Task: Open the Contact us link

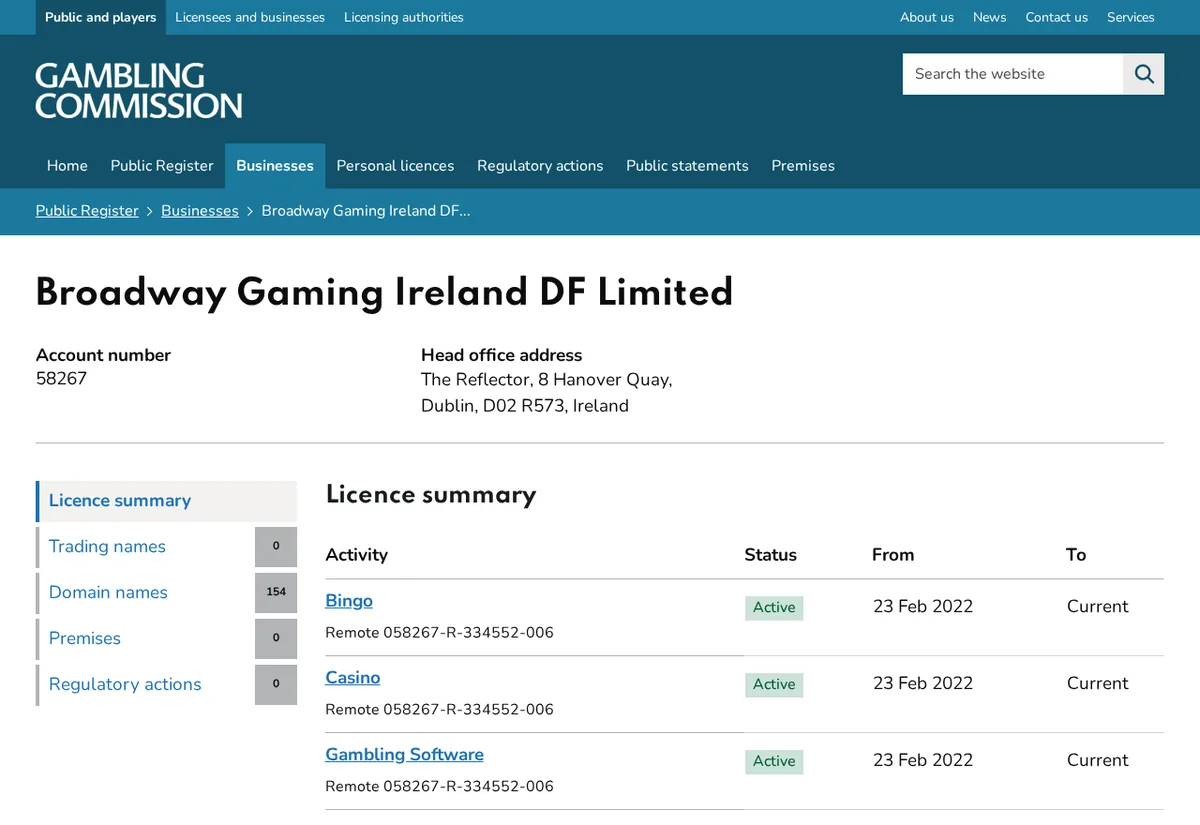Action: (x=1057, y=17)
